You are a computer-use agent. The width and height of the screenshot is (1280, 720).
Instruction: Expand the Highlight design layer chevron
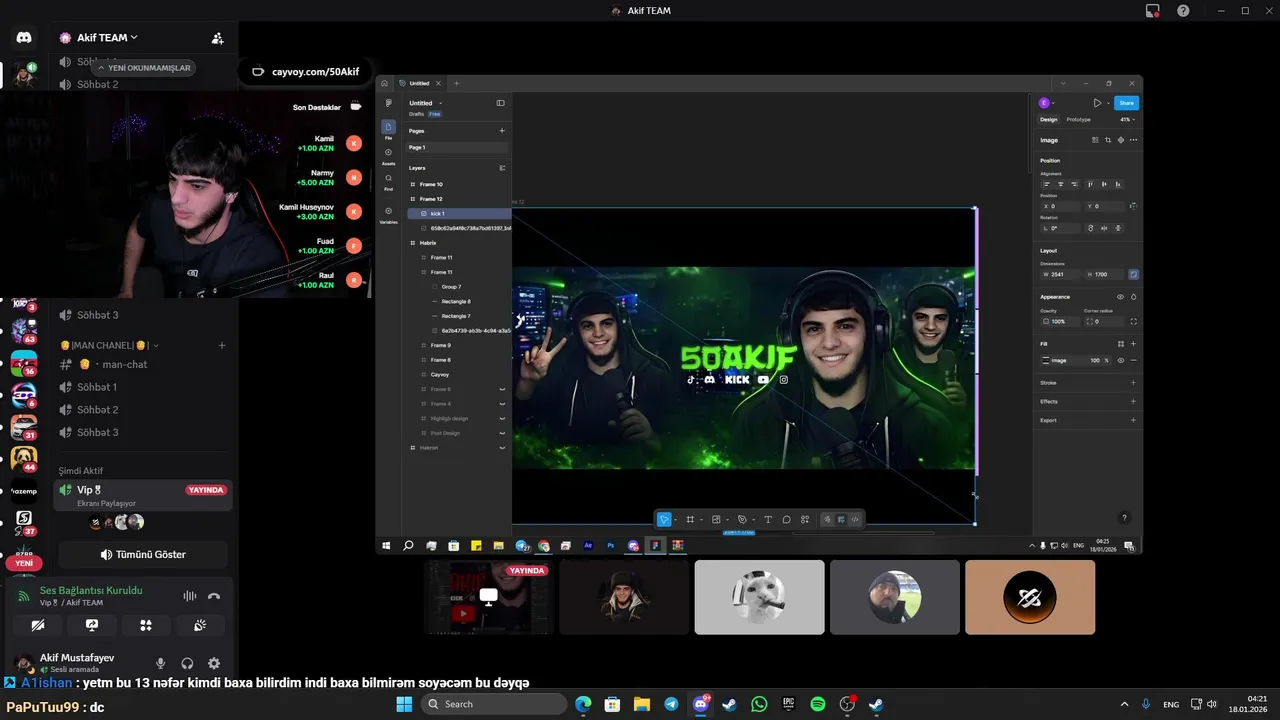(502, 418)
